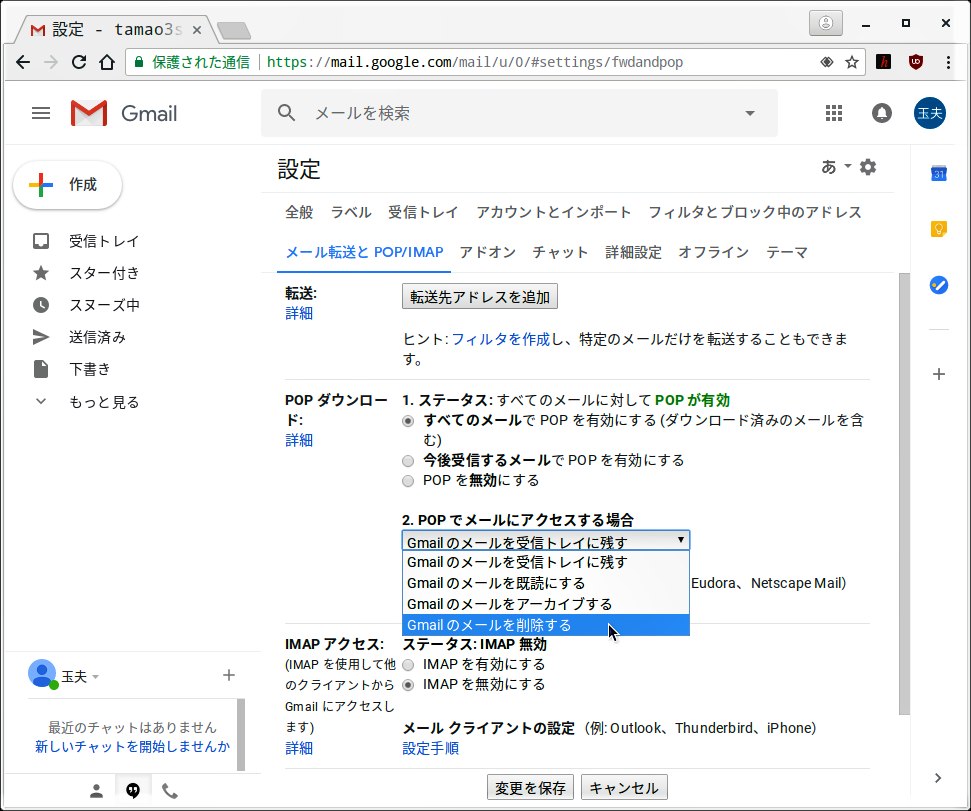
Task: Choose Gmail のメールを削除する option
Action: [546, 625]
